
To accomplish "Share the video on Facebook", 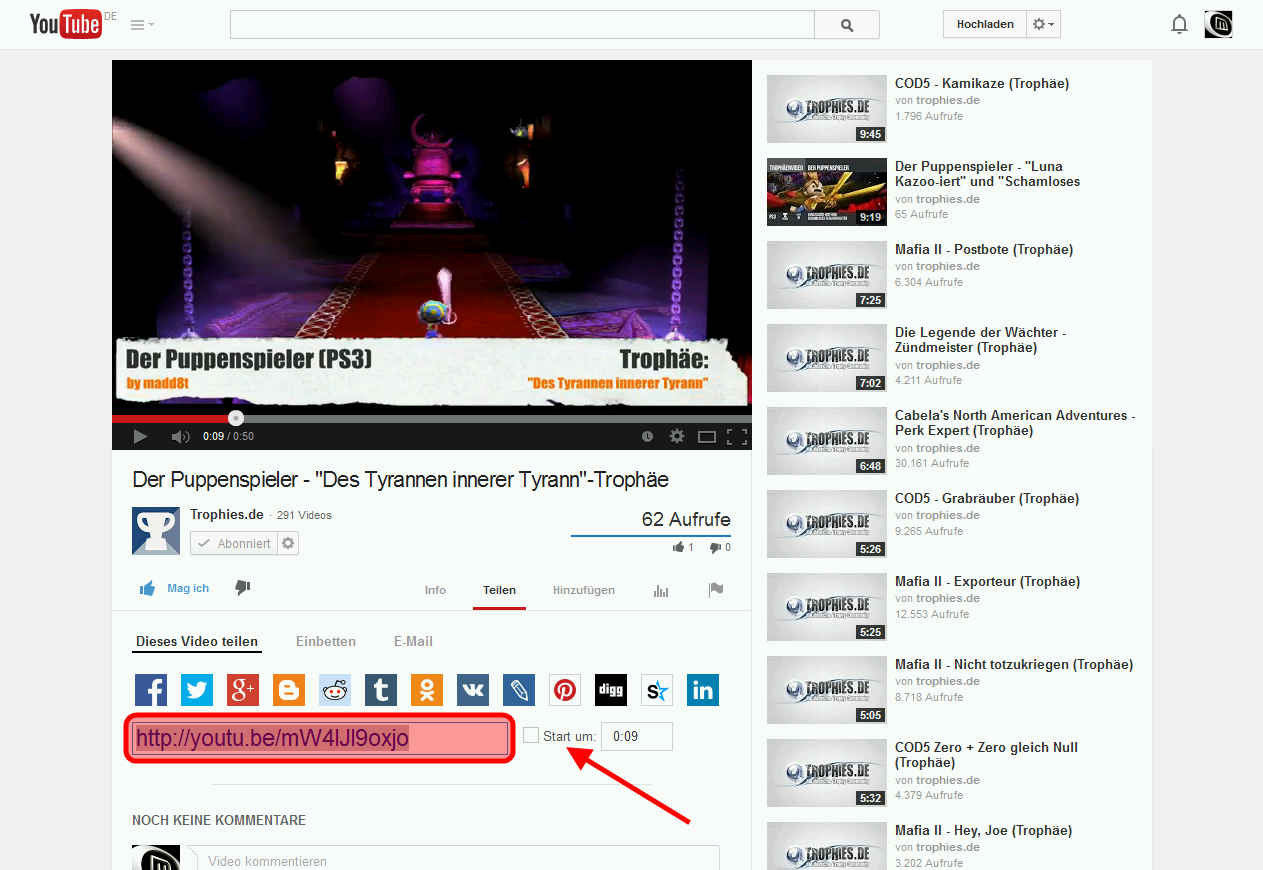I will pos(151,690).
